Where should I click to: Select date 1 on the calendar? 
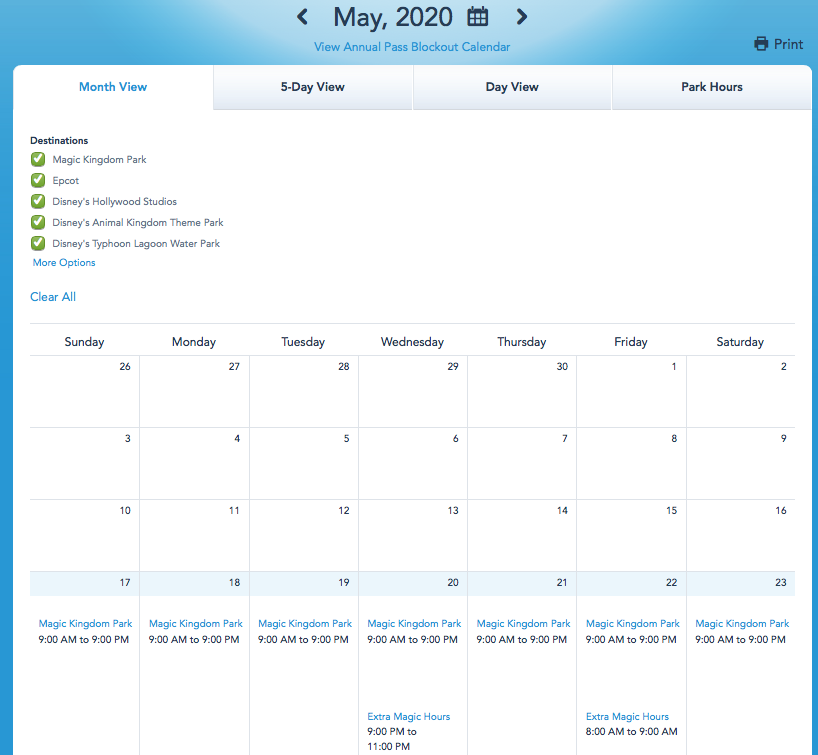click(x=674, y=366)
